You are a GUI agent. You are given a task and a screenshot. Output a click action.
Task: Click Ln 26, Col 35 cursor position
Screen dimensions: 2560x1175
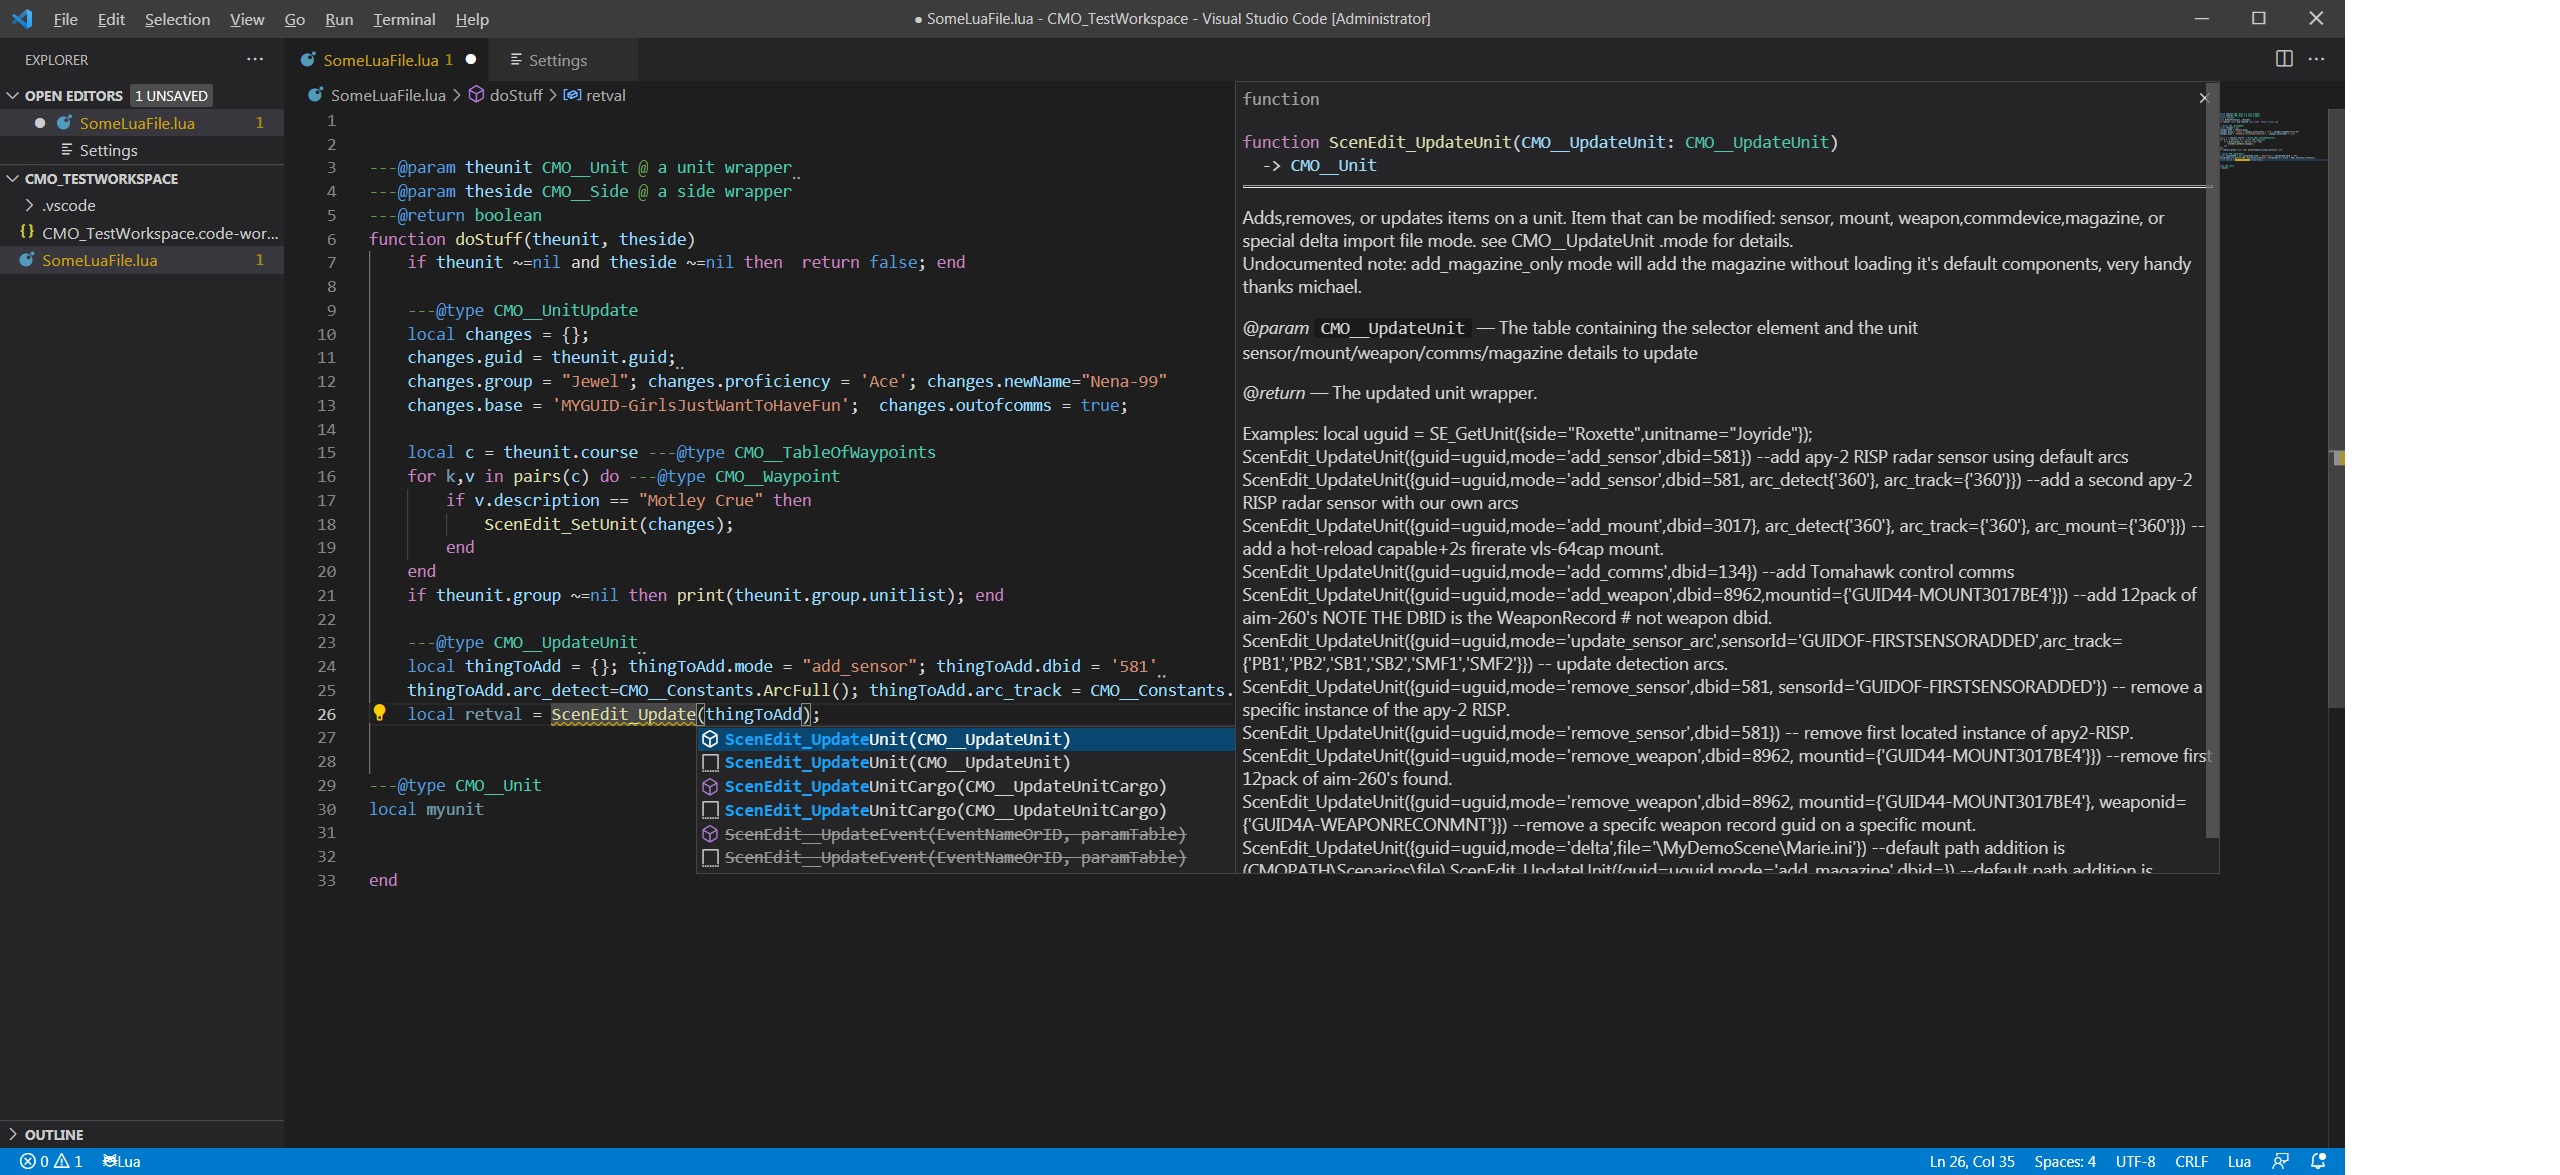pos(1971,1161)
